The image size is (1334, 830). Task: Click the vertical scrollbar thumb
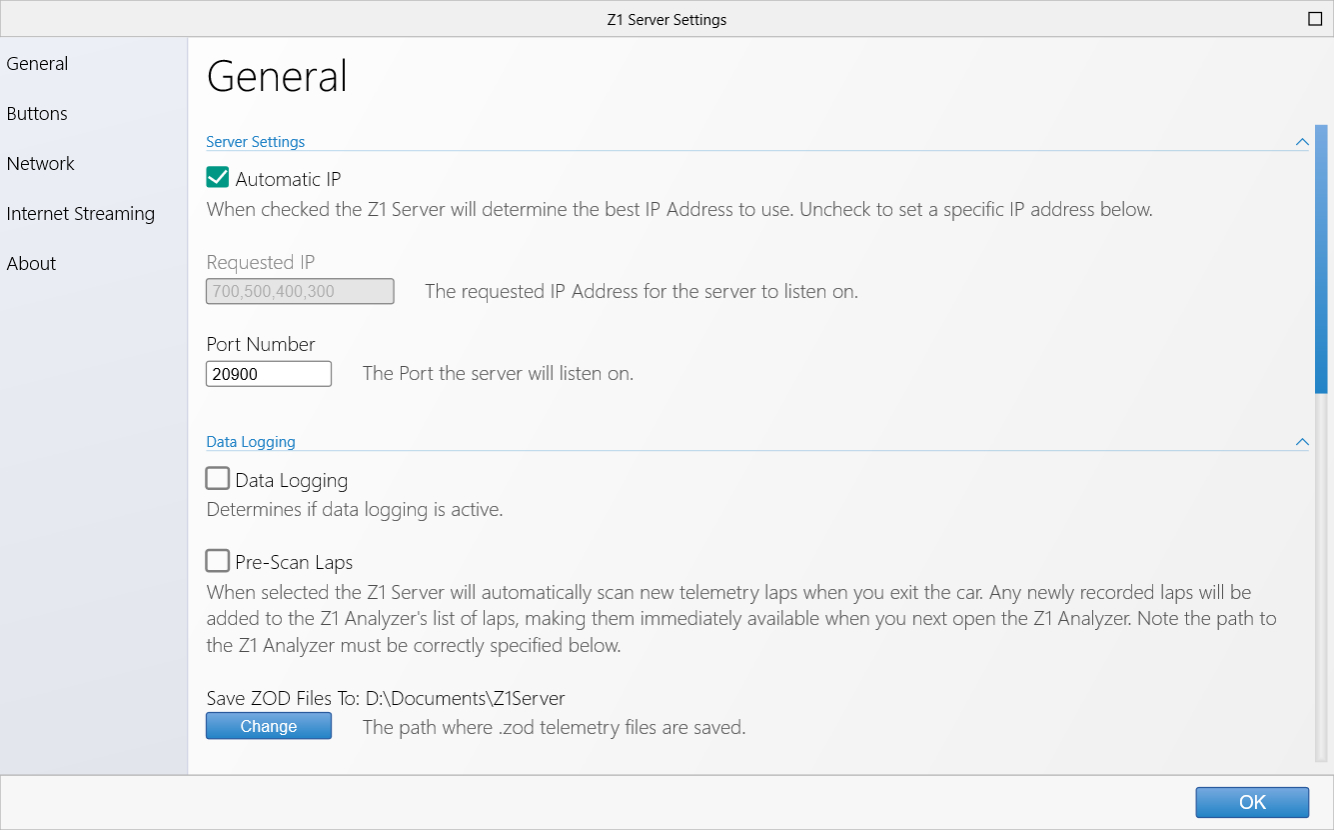[x=1321, y=260]
